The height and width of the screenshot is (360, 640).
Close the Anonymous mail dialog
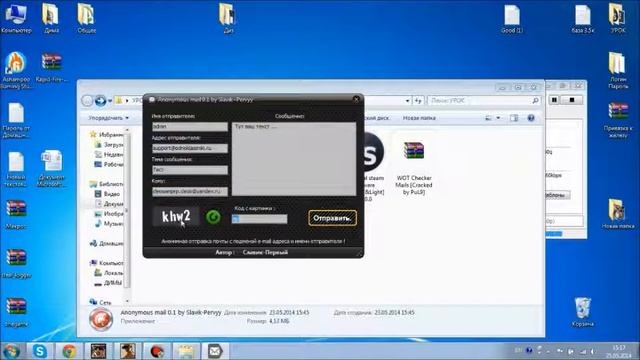356,99
